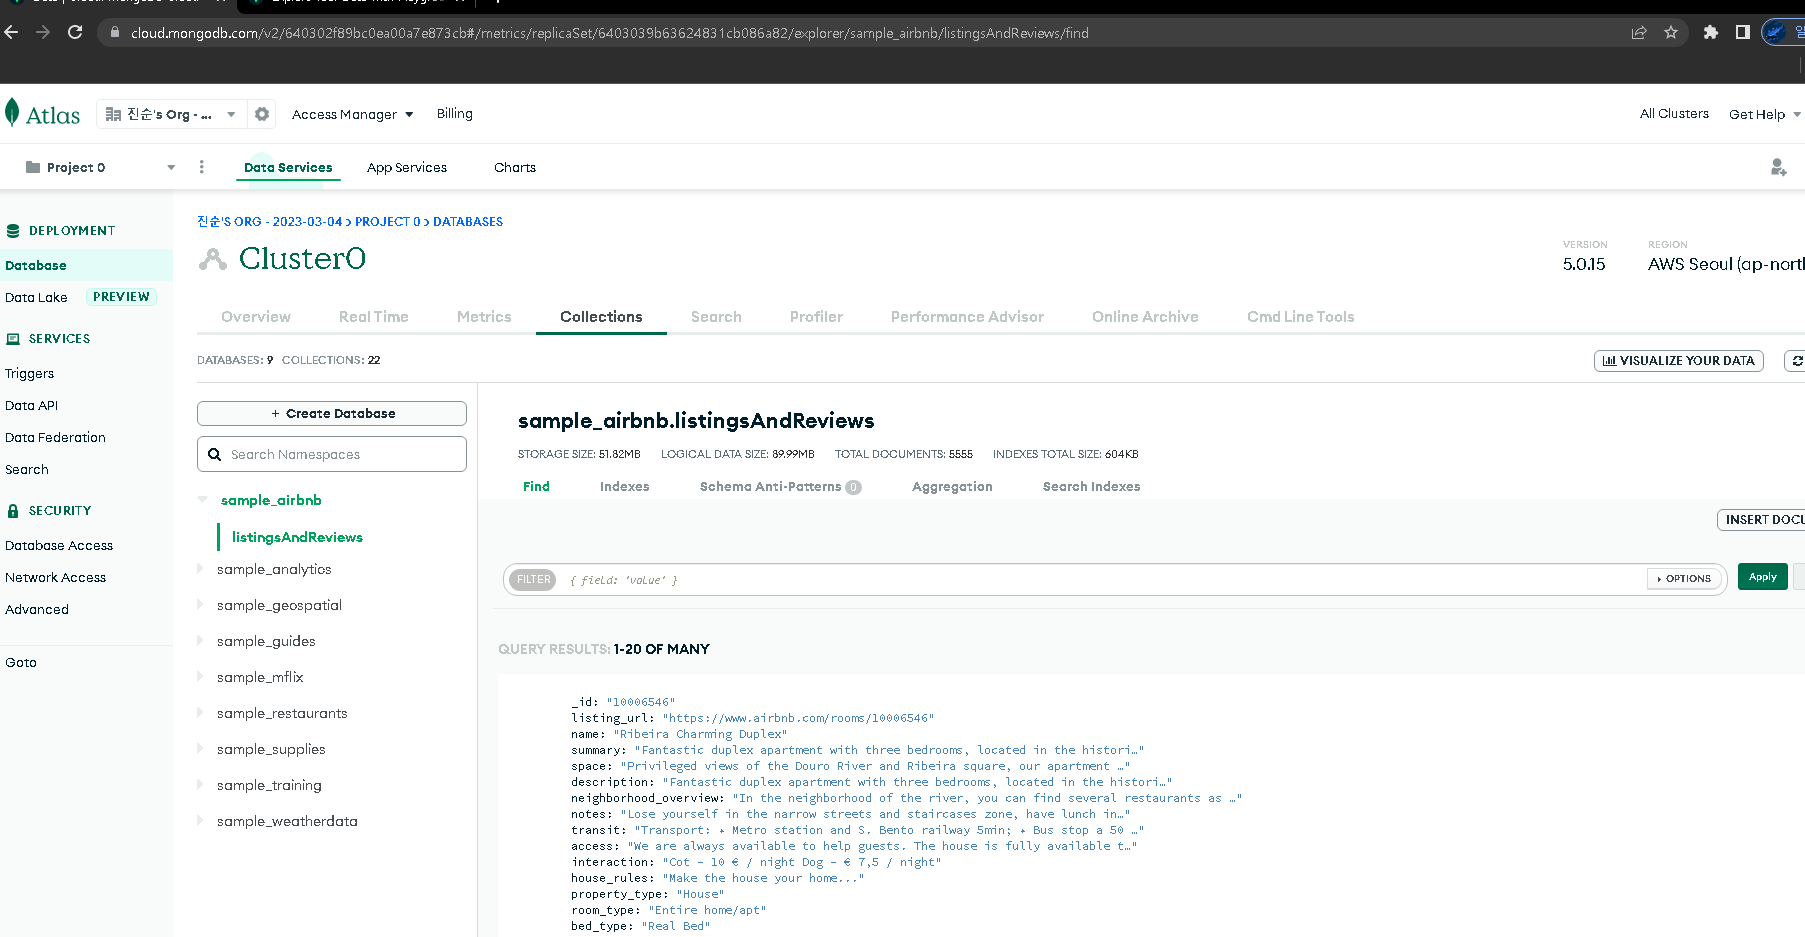Expand the sample_guides database

point(201,641)
